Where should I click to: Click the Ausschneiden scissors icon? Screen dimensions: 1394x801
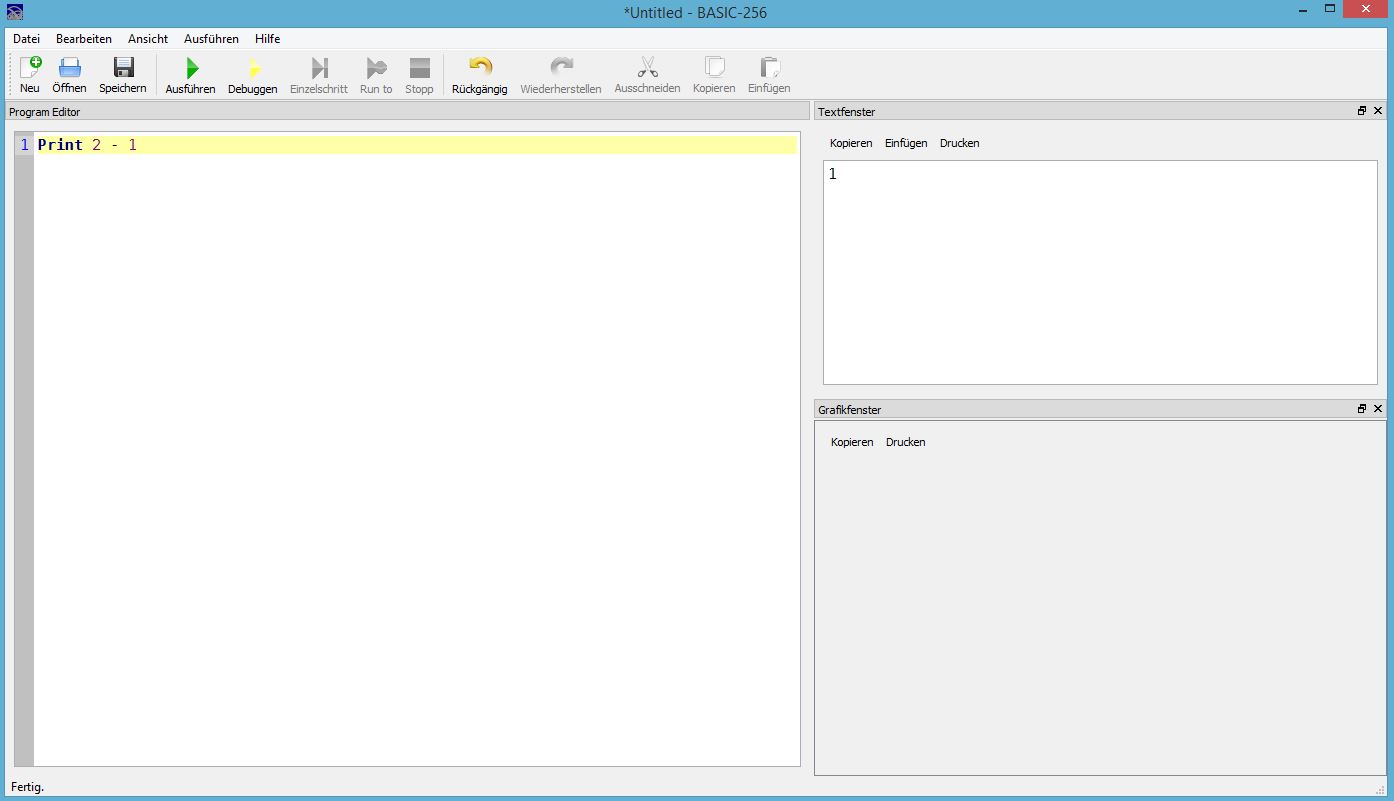(647, 68)
